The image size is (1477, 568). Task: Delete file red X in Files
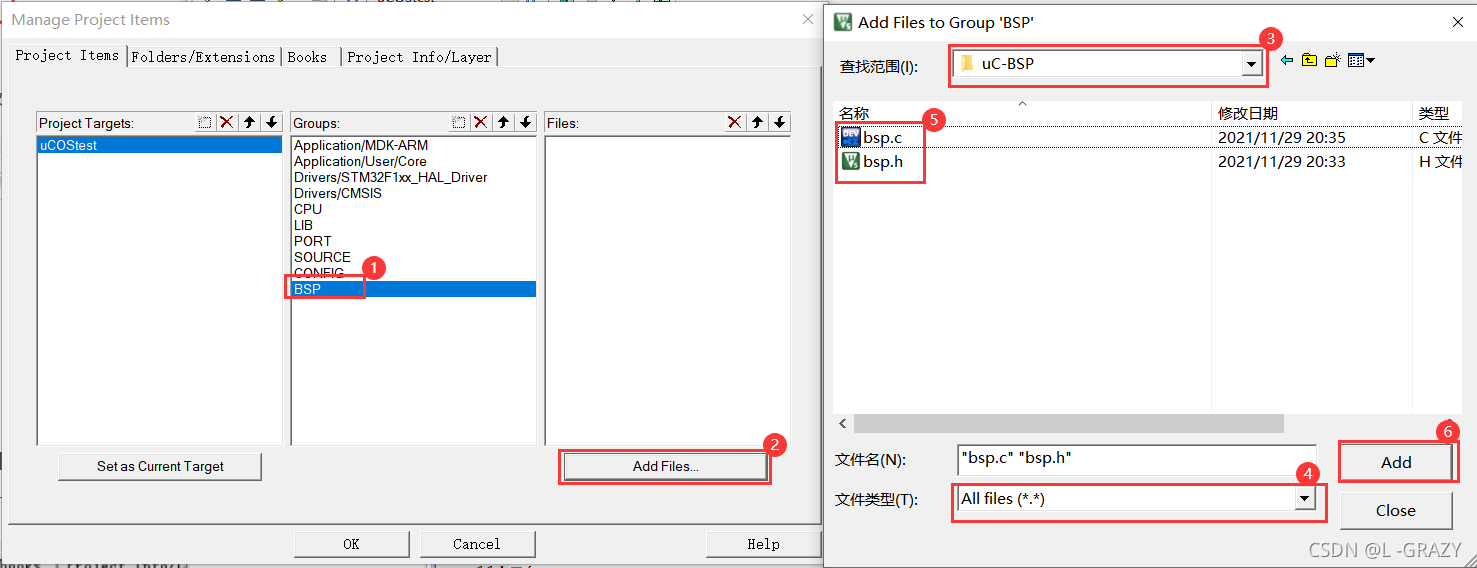point(735,122)
